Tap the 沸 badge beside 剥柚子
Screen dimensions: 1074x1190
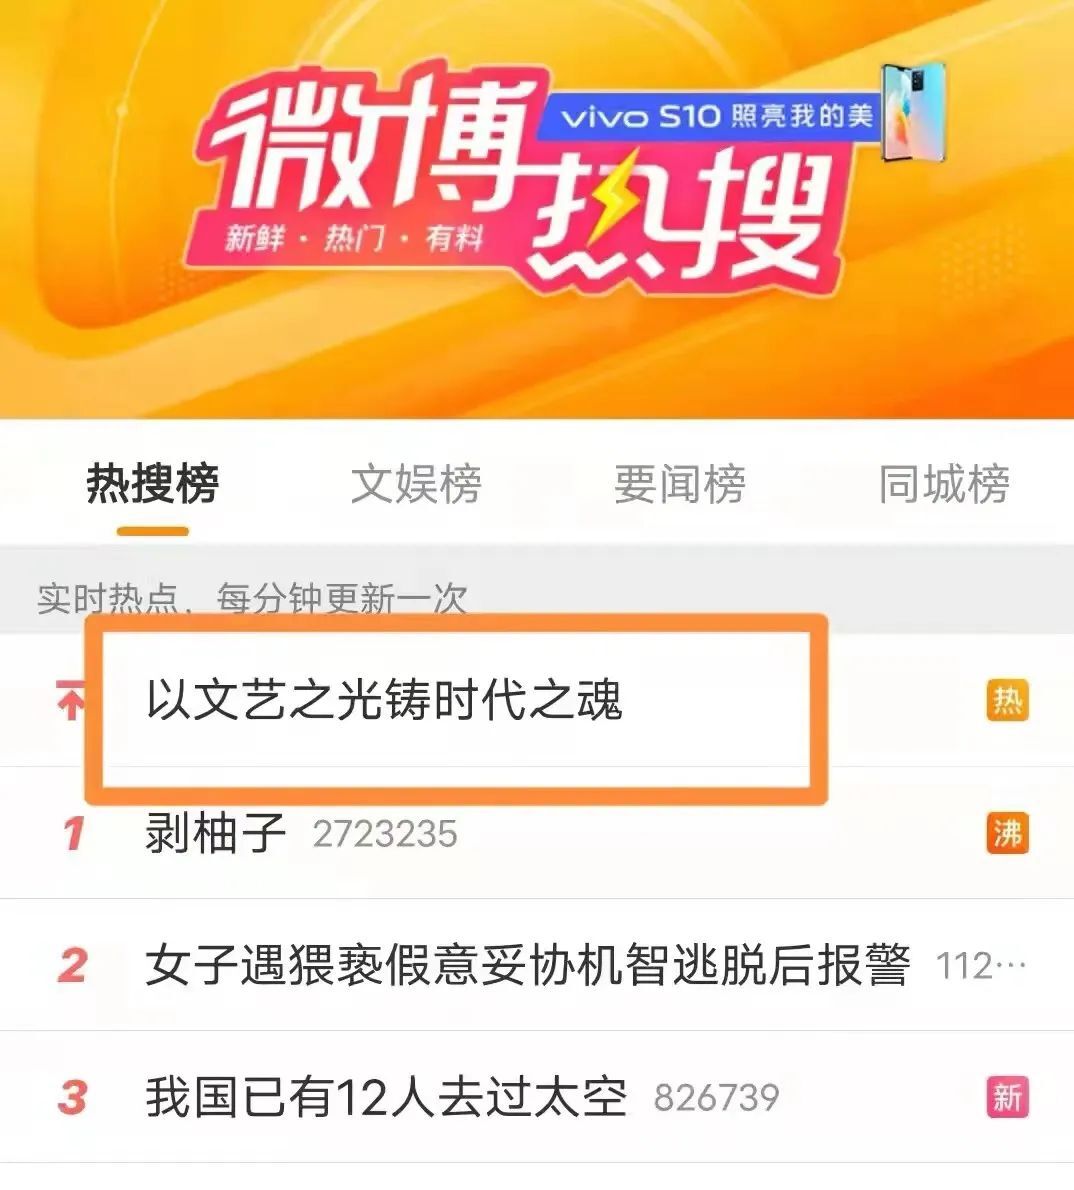click(x=1007, y=833)
